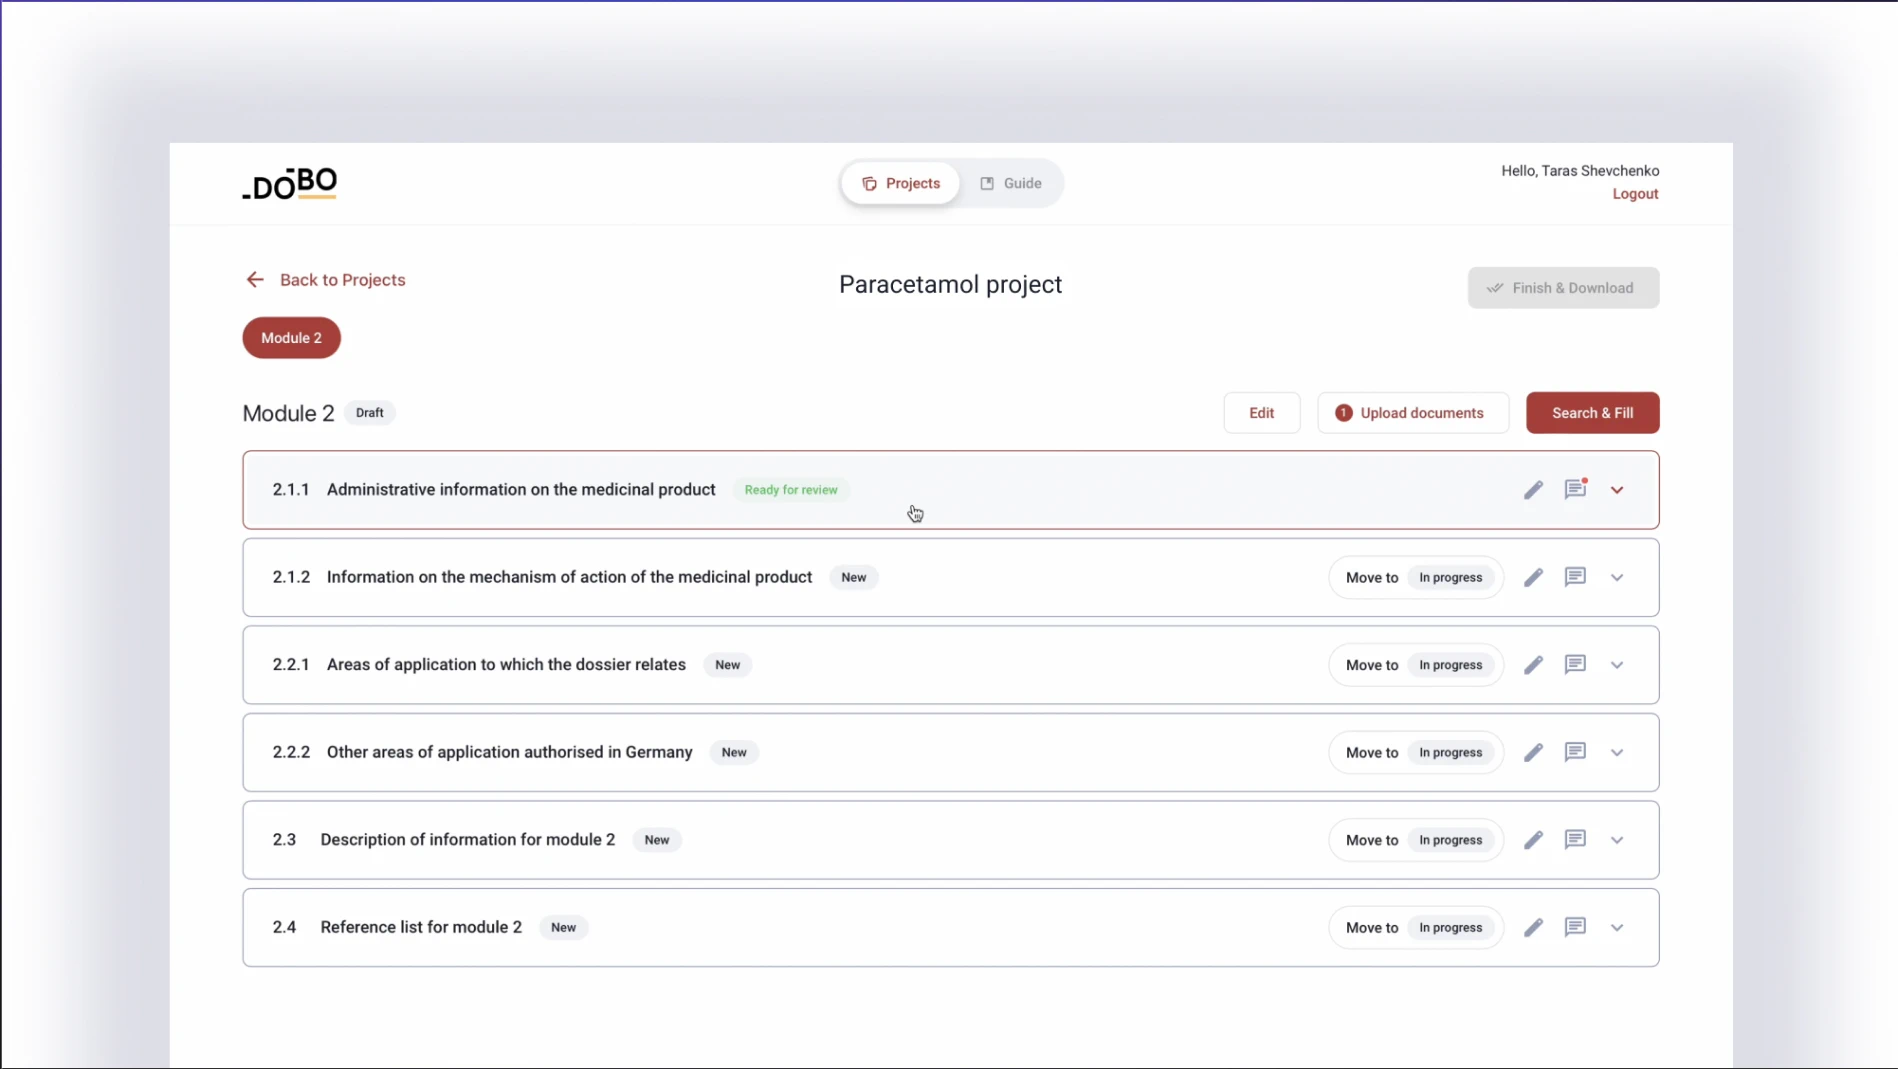The height and width of the screenshot is (1069, 1898).
Task: Toggle status to In progress for section 2.1.2
Action: 1451,577
